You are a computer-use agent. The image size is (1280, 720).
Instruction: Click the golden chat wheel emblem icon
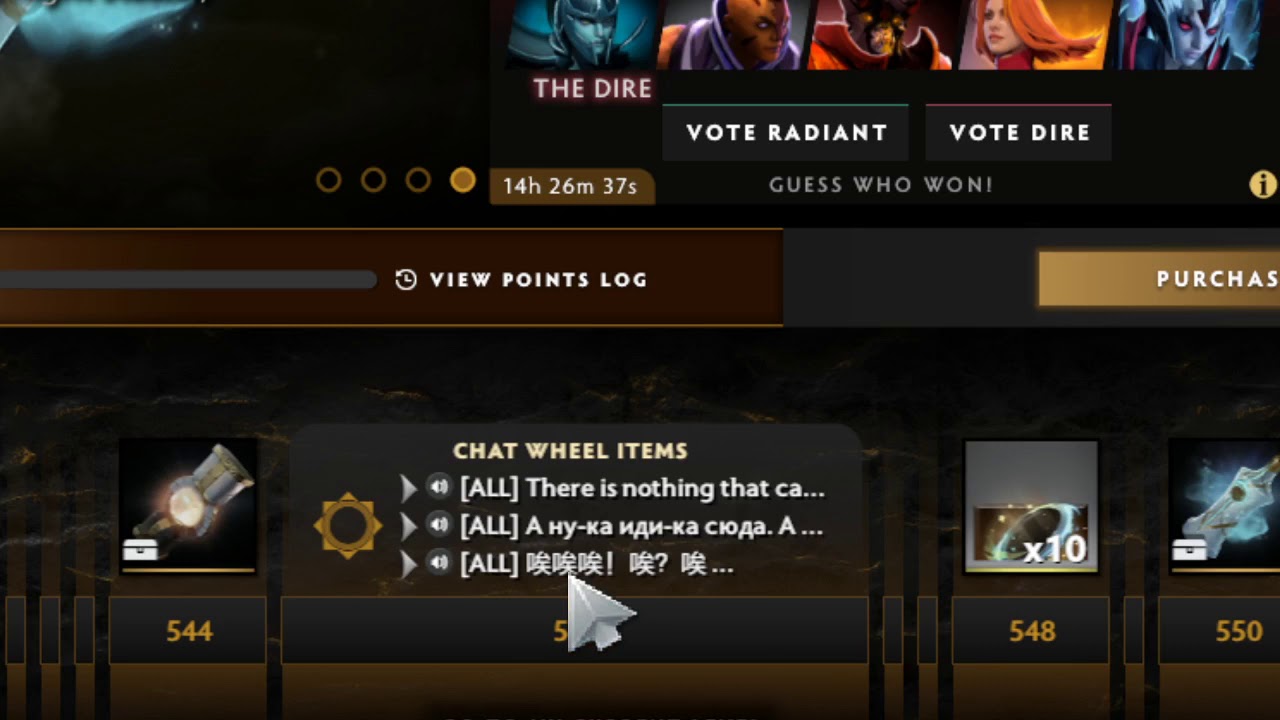pyautogui.click(x=347, y=525)
